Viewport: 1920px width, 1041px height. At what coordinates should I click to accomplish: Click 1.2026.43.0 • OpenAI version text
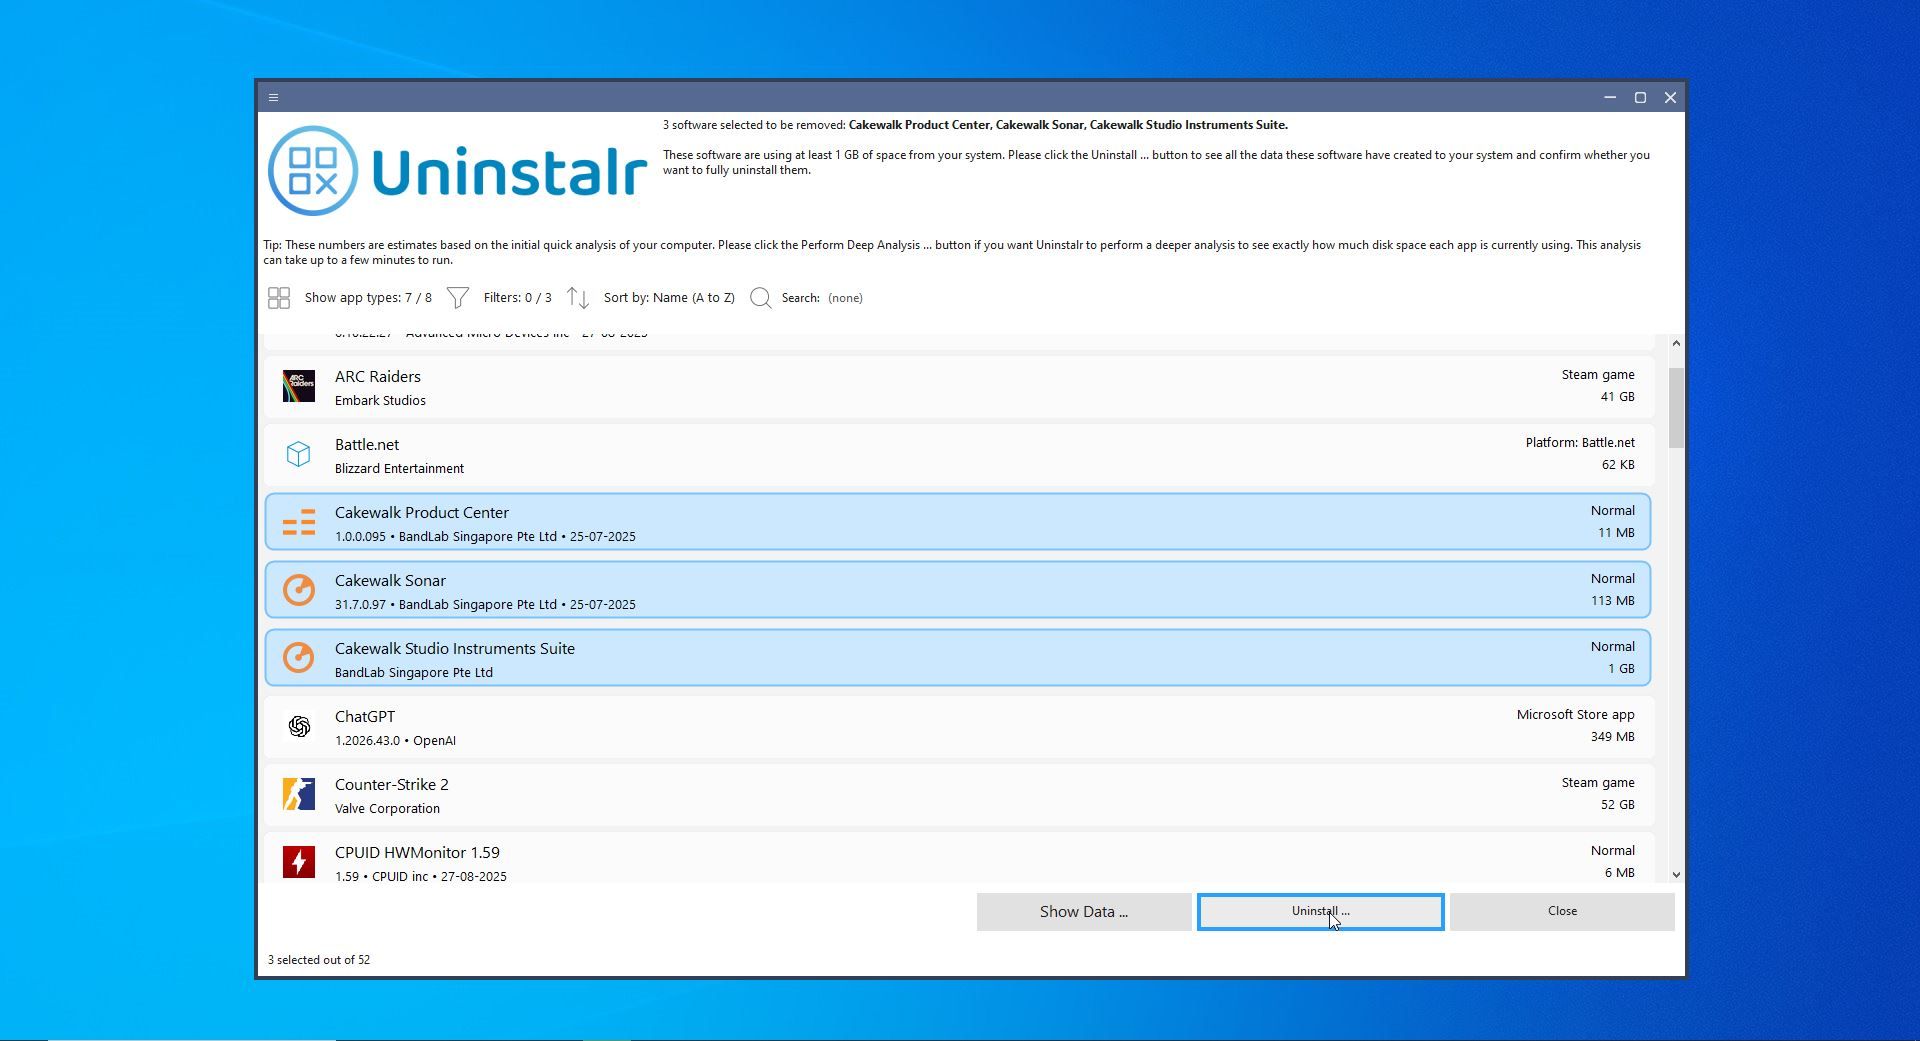(x=395, y=741)
